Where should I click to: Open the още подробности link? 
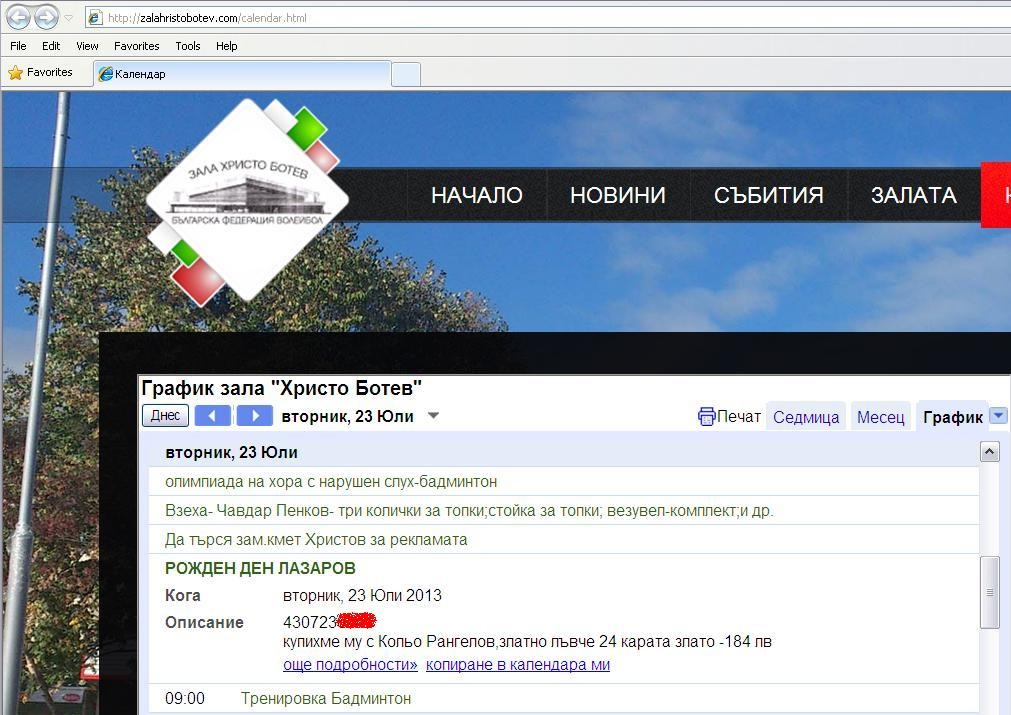pyautogui.click(x=350, y=665)
